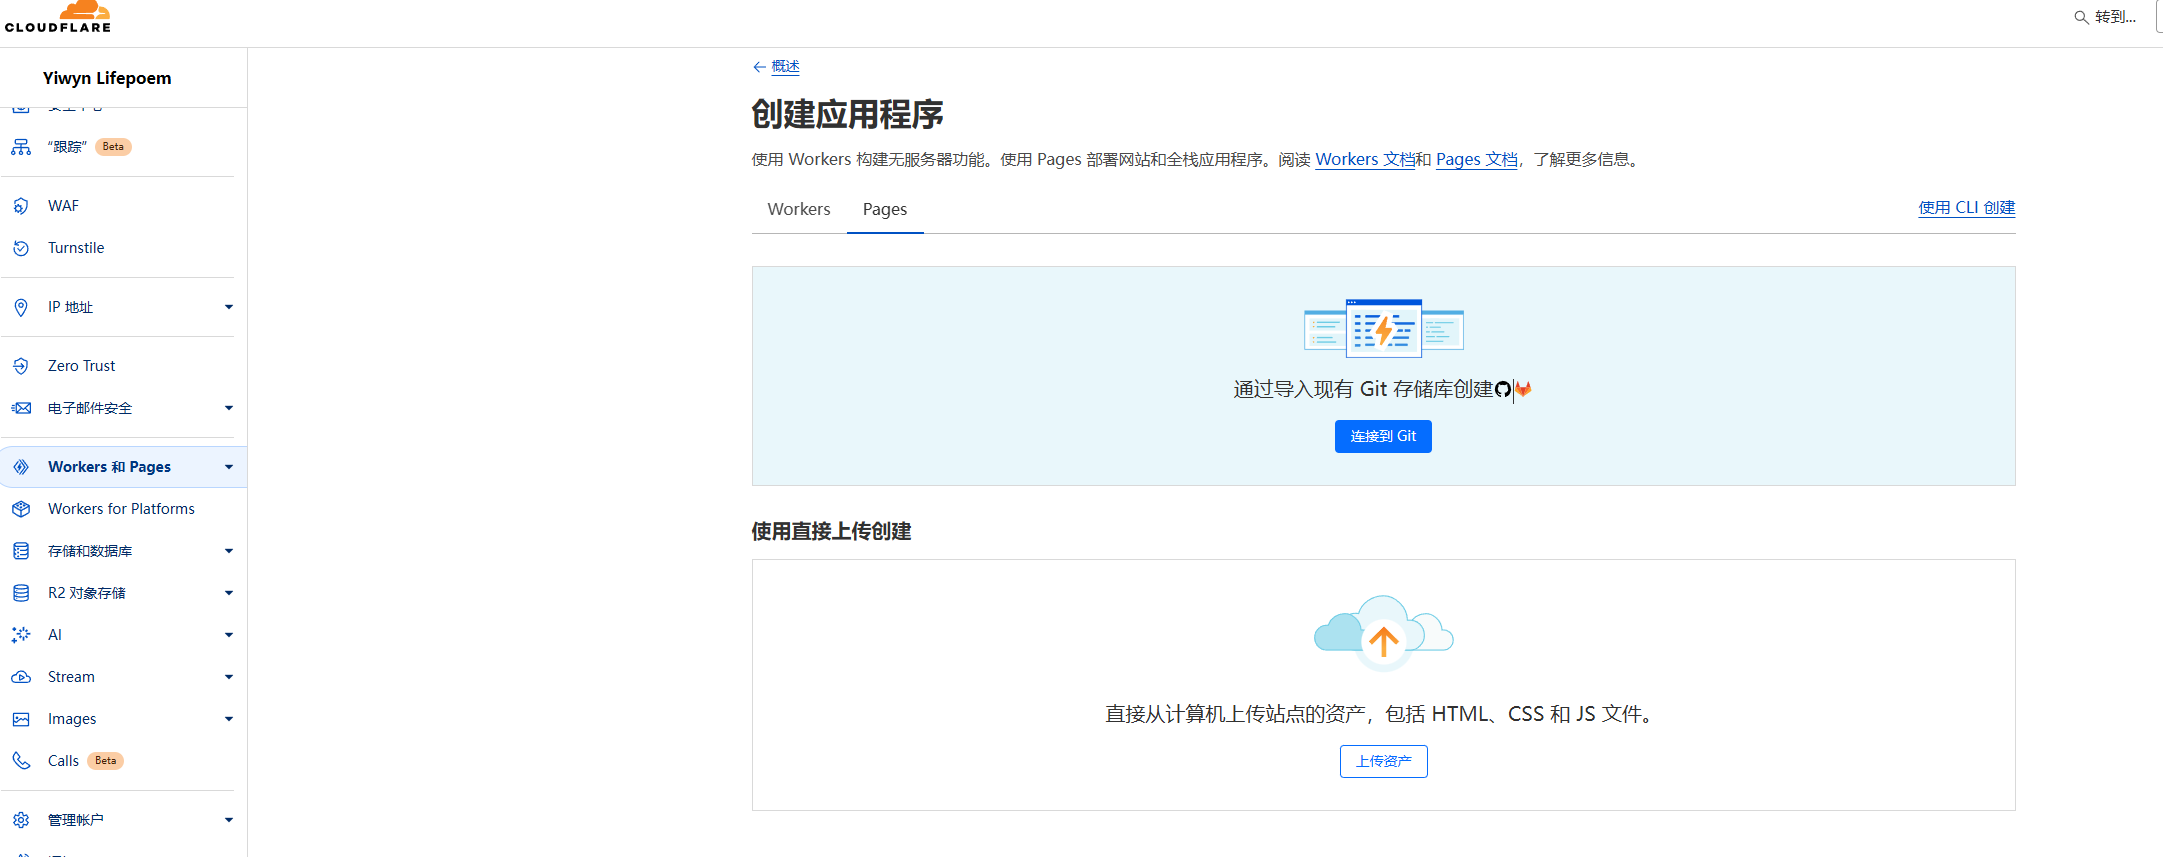Click the 直接从计算机上传站点的资产 description
This screenshot has height=857, width=2163.
(x=1383, y=714)
